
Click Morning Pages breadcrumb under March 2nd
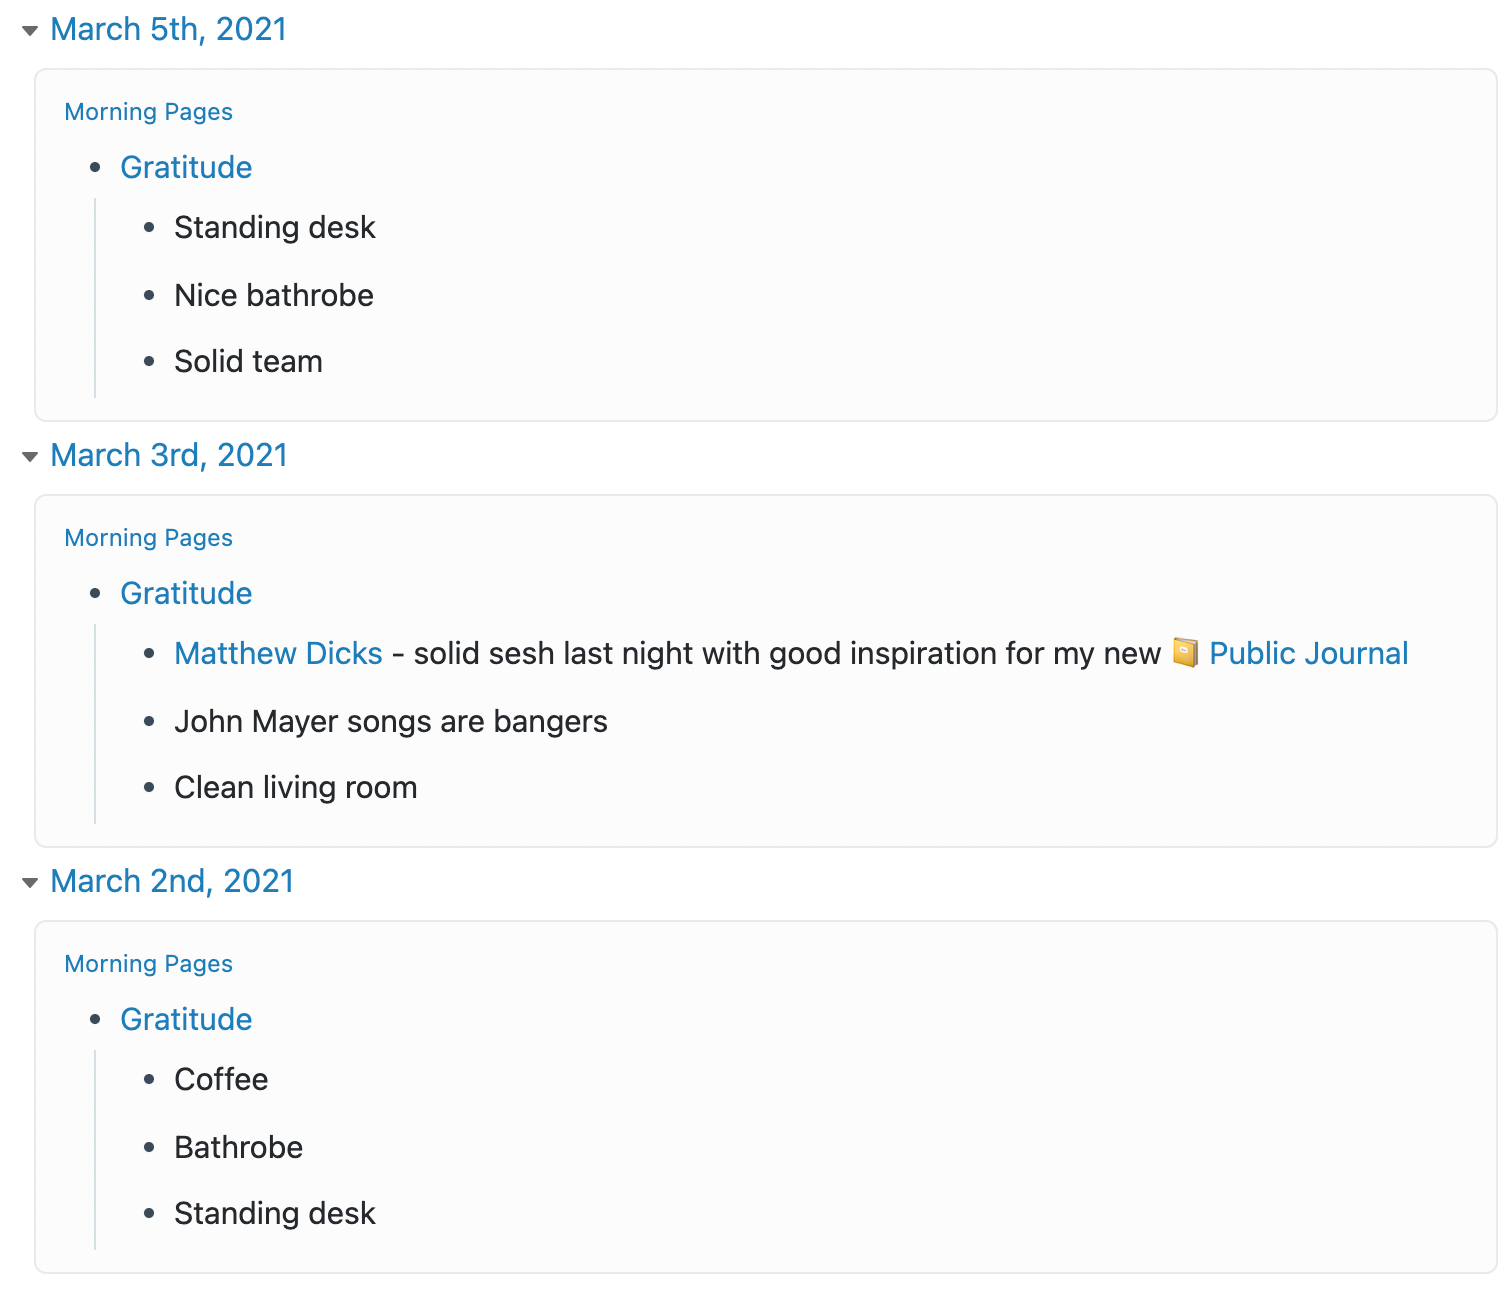pos(148,964)
